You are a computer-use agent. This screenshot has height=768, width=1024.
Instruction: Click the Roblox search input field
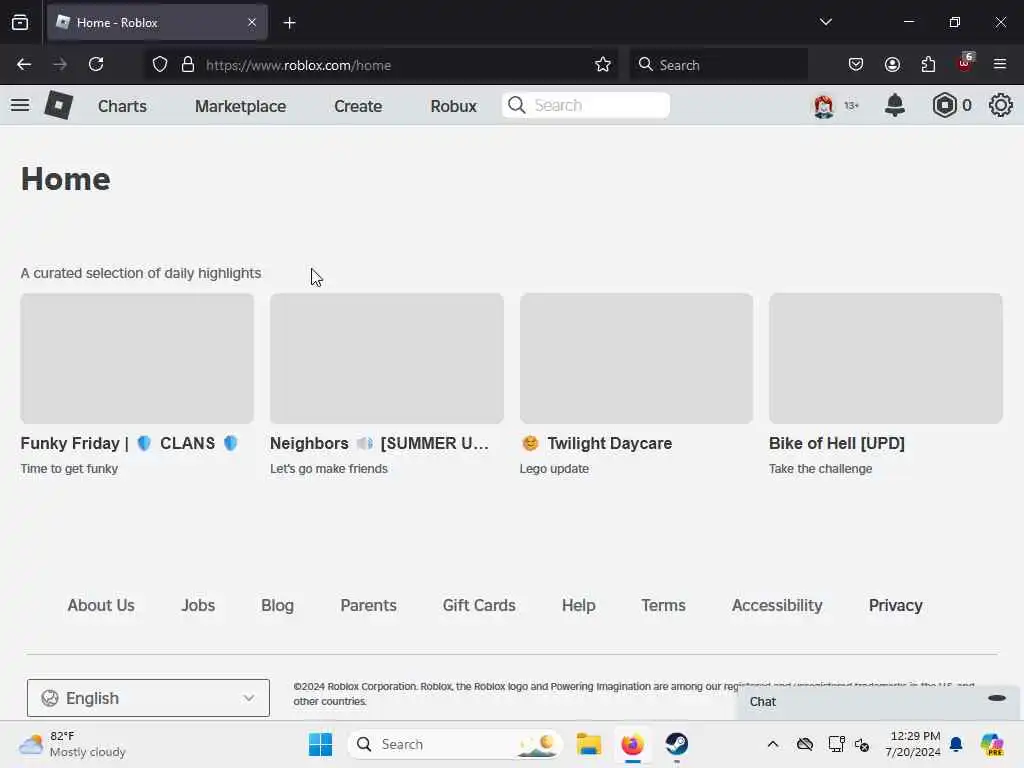(x=586, y=105)
